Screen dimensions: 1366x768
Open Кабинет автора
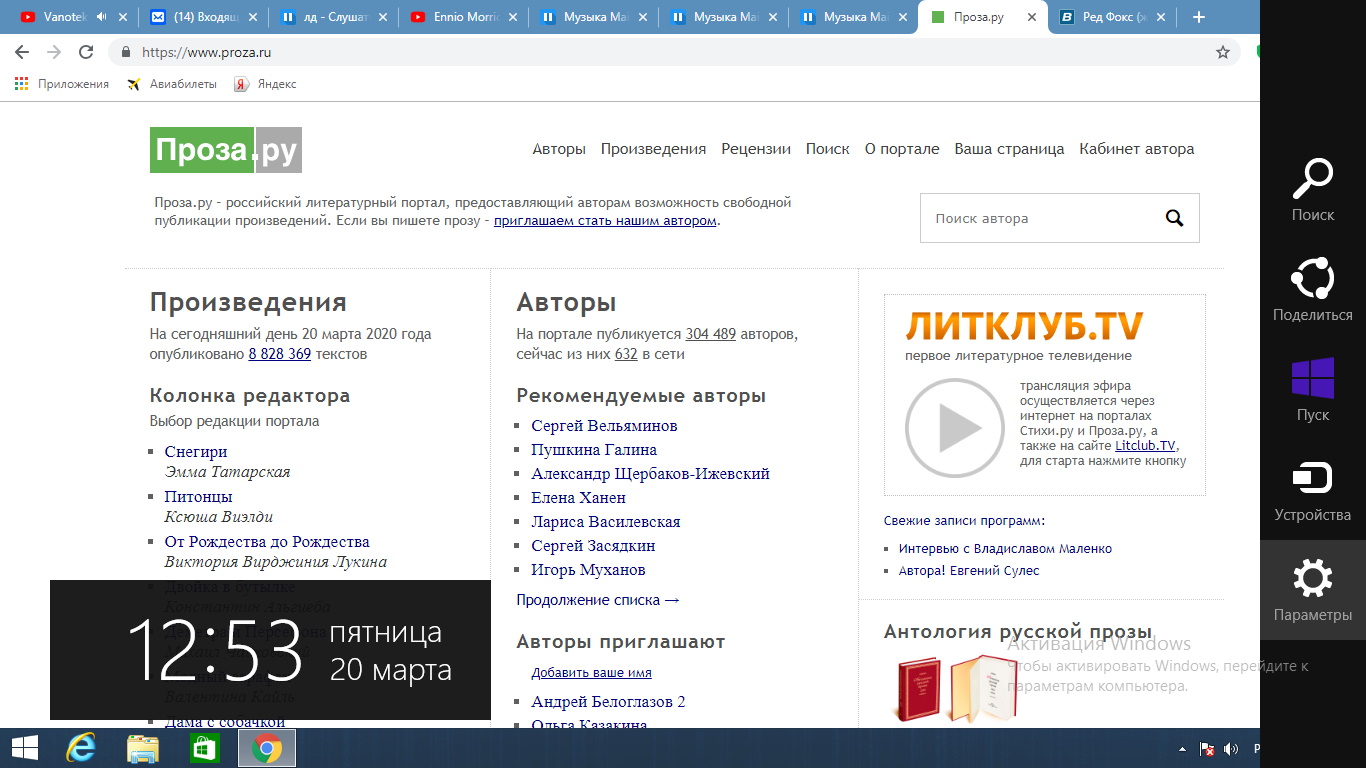tap(1137, 149)
